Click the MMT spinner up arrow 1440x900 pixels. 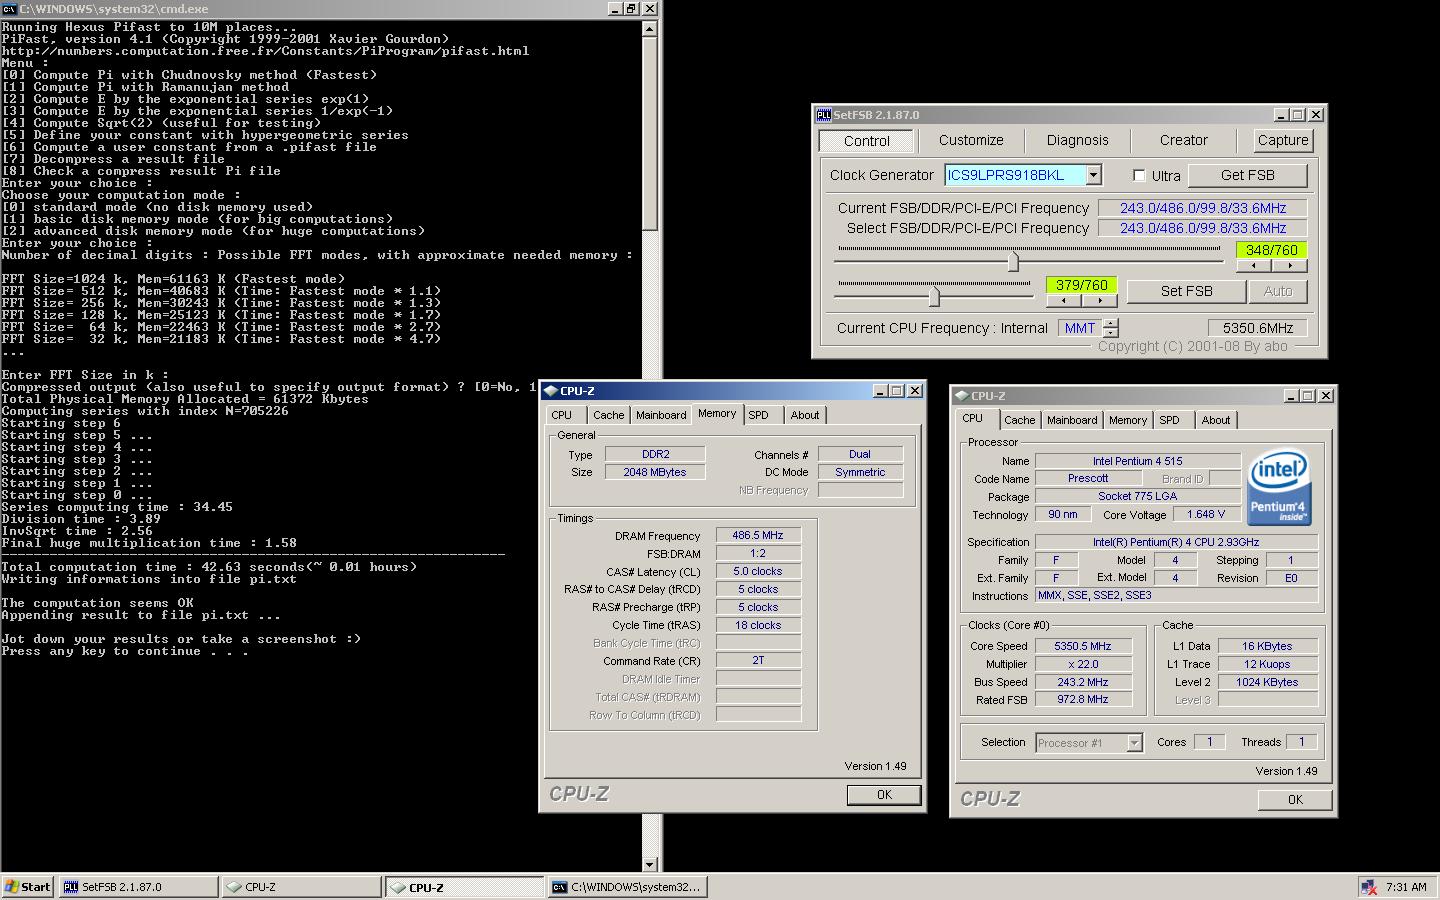click(x=1111, y=323)
